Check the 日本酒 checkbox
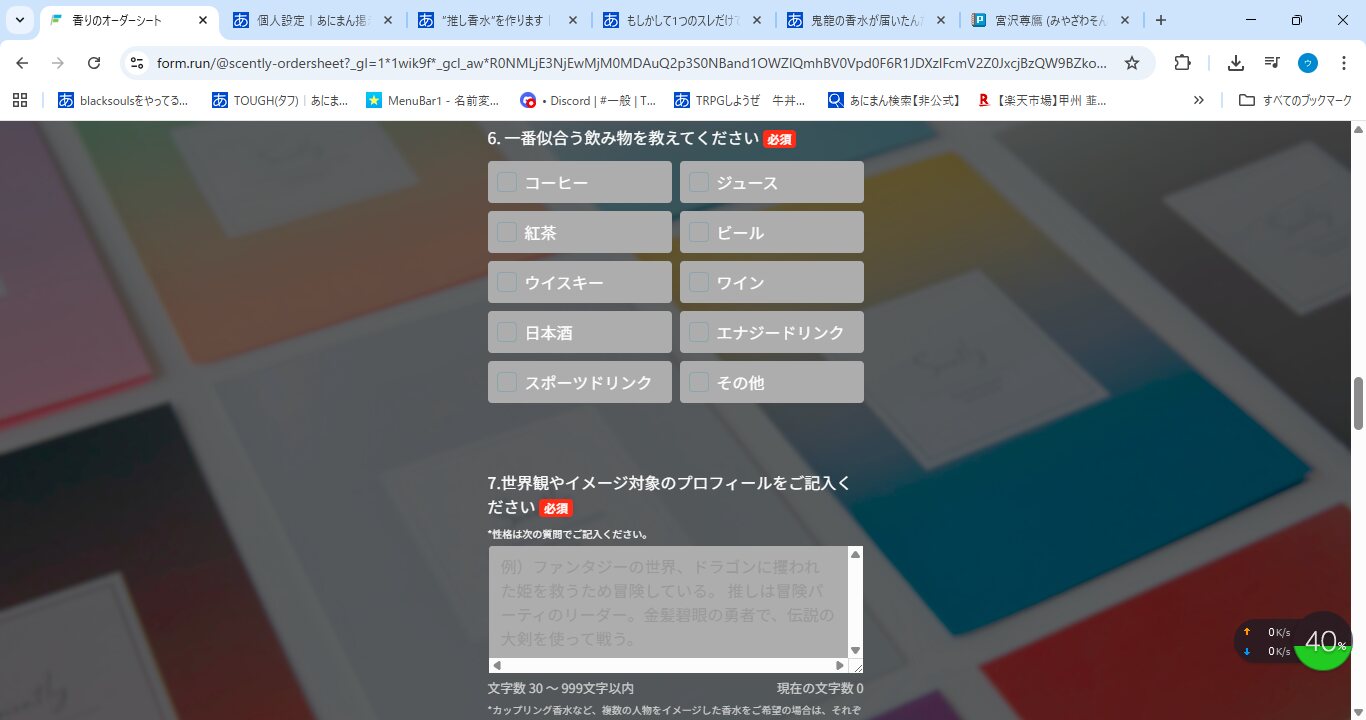Viewport: 1366px width, 720px height. point(507,332)
